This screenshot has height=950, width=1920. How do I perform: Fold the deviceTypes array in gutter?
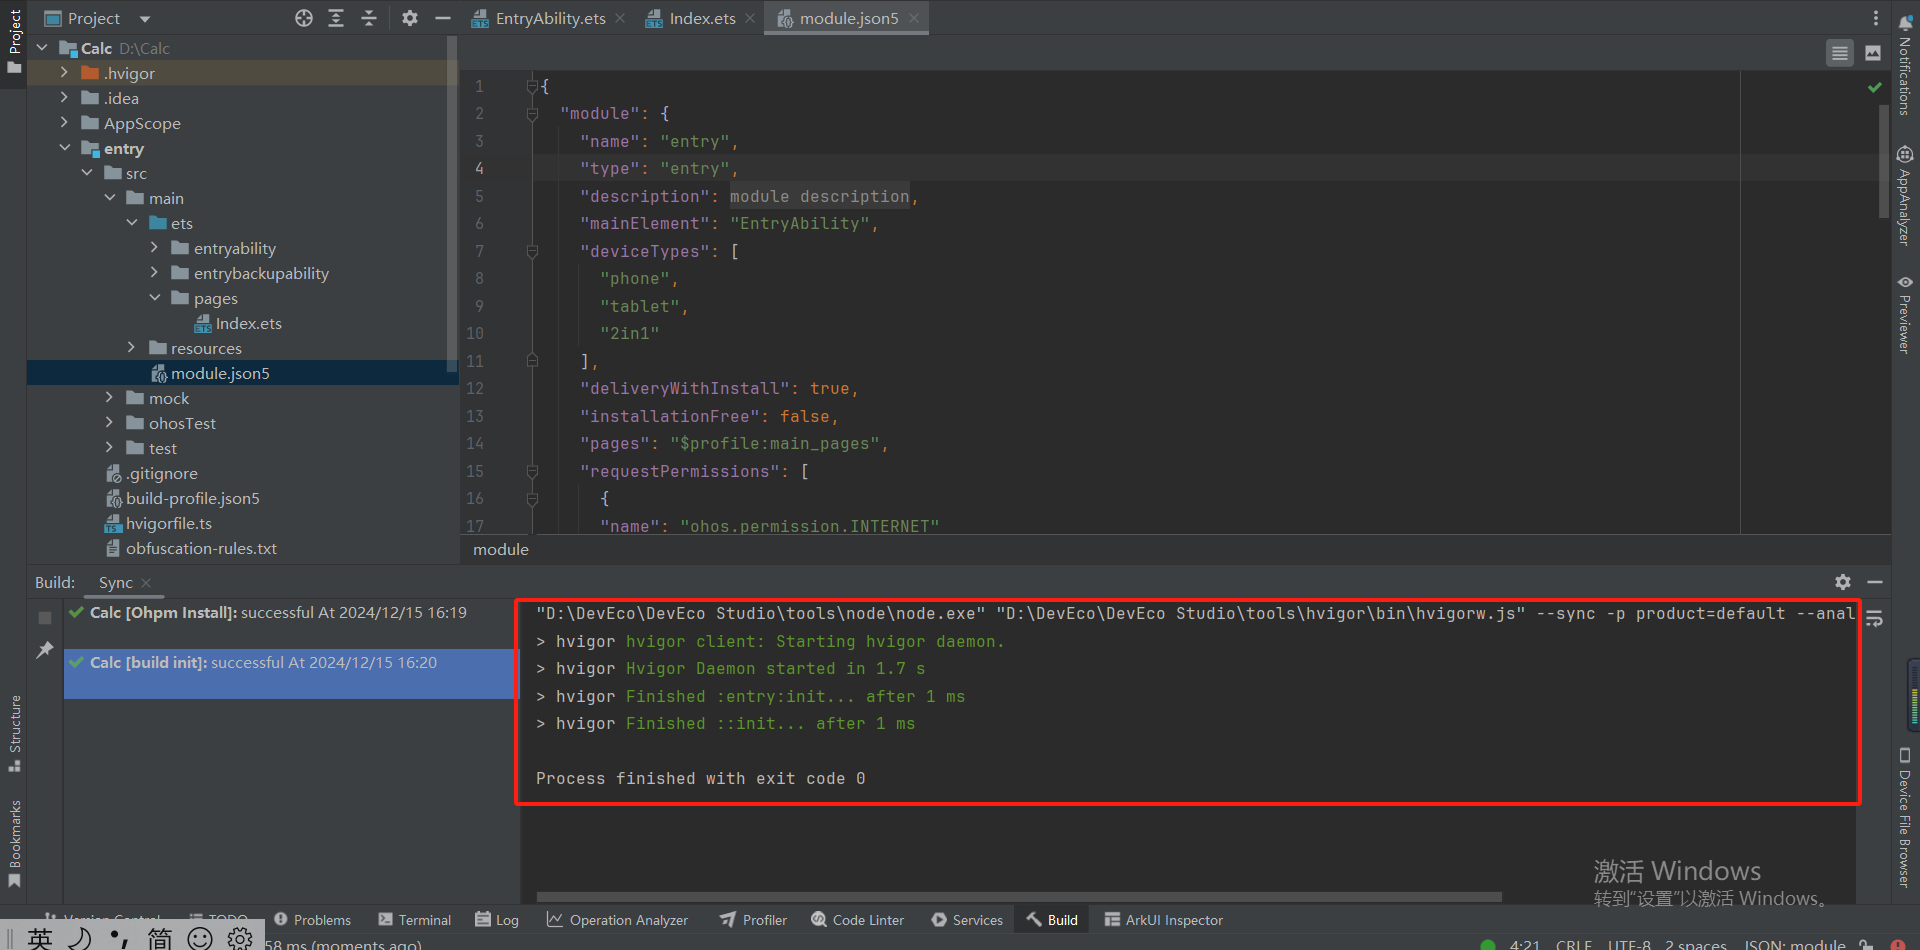click(532, 252)
